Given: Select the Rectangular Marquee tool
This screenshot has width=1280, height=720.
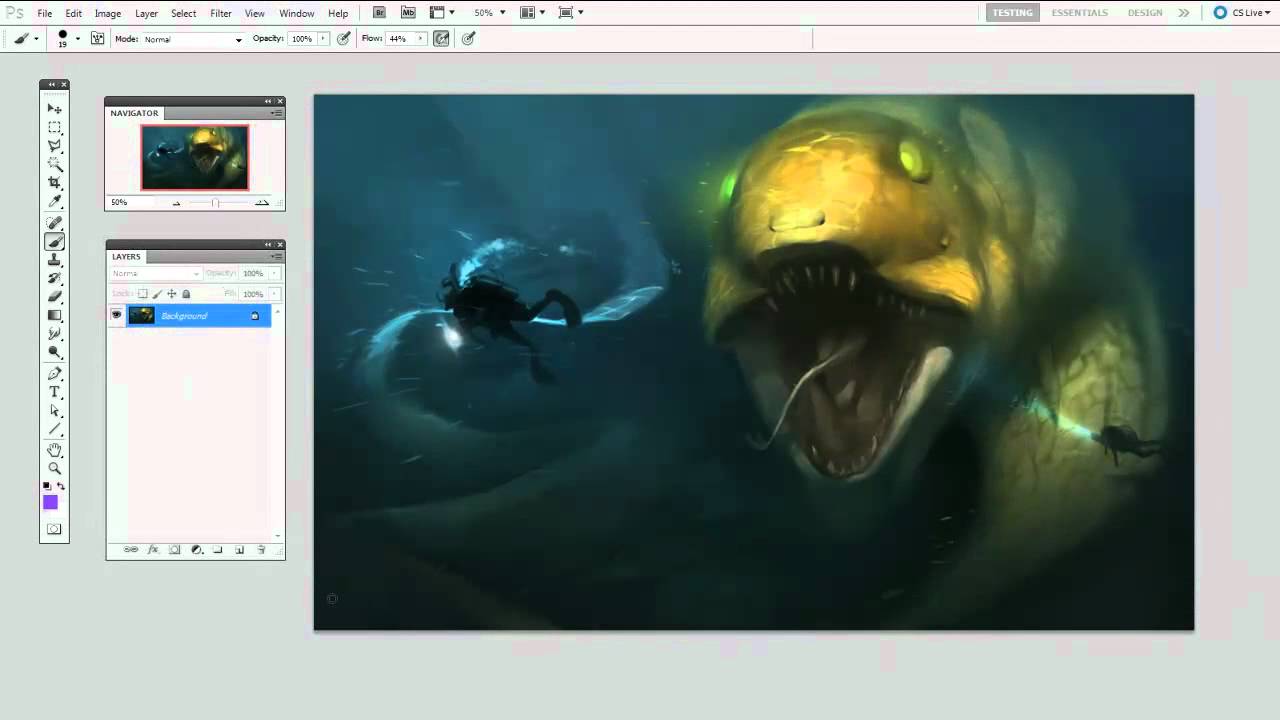Looking at the screenshot, I should click(55, 127).
